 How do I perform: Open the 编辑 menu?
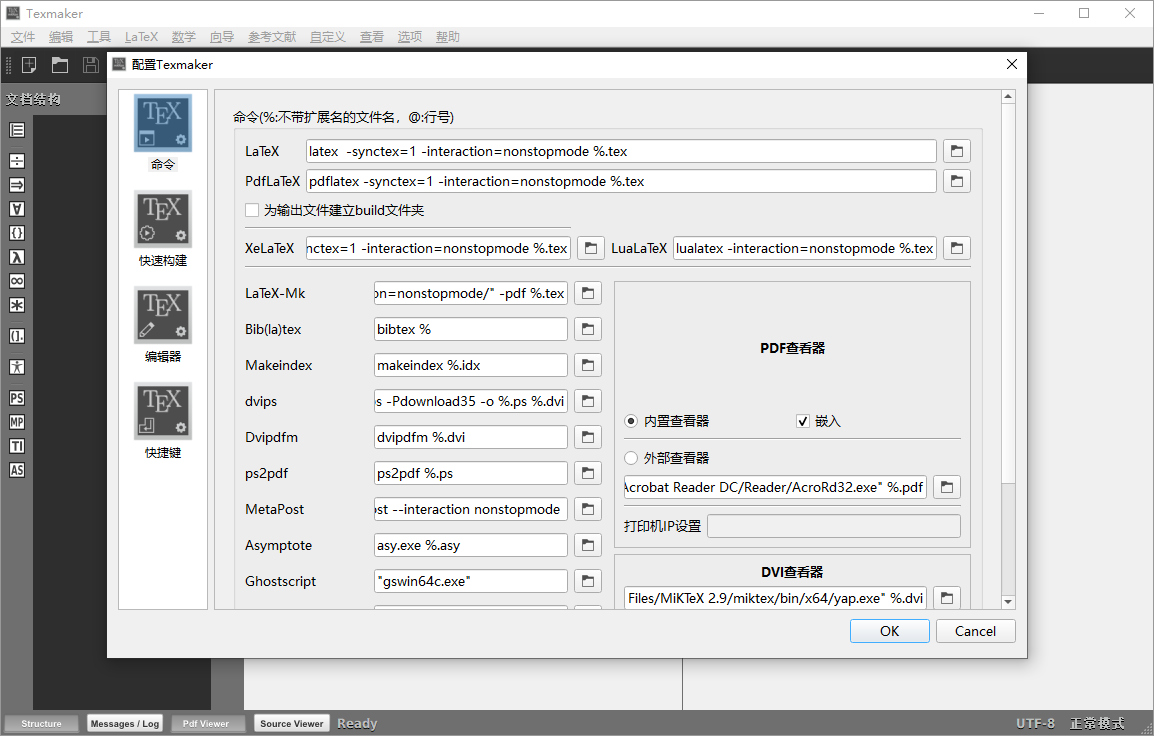point(61,37)
